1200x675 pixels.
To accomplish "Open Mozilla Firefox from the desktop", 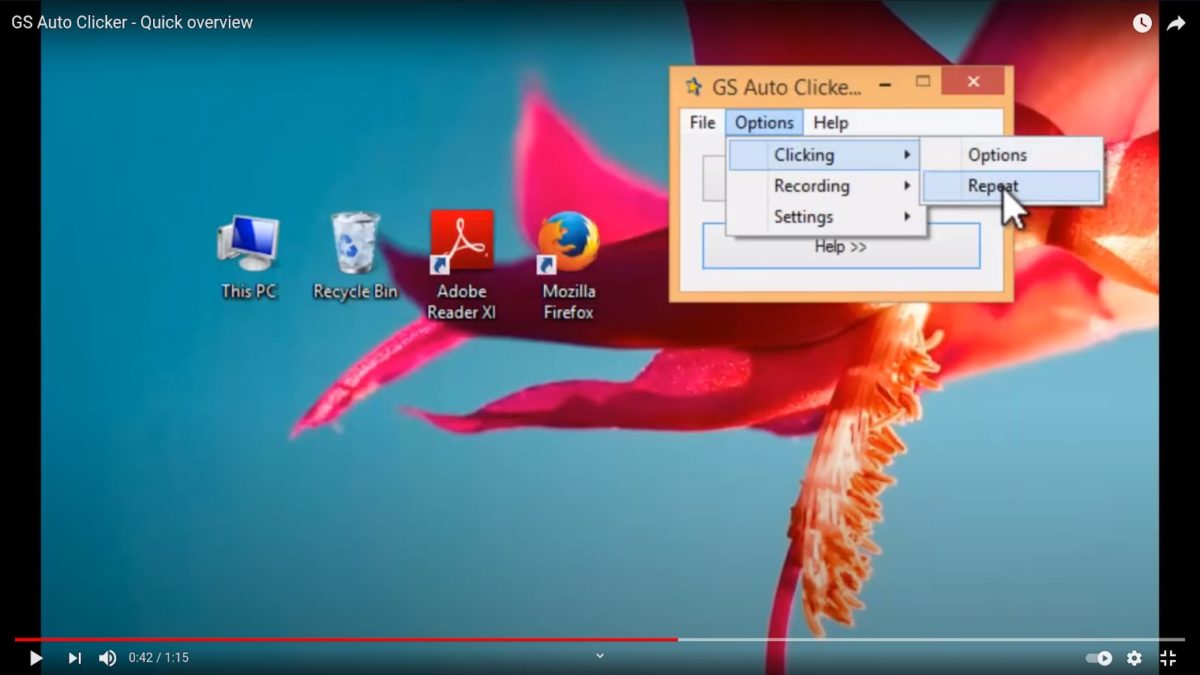I will 567,245.
